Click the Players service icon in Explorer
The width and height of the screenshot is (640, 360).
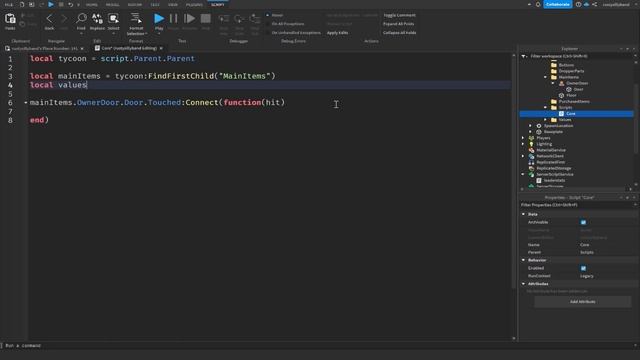pos(531,138)
